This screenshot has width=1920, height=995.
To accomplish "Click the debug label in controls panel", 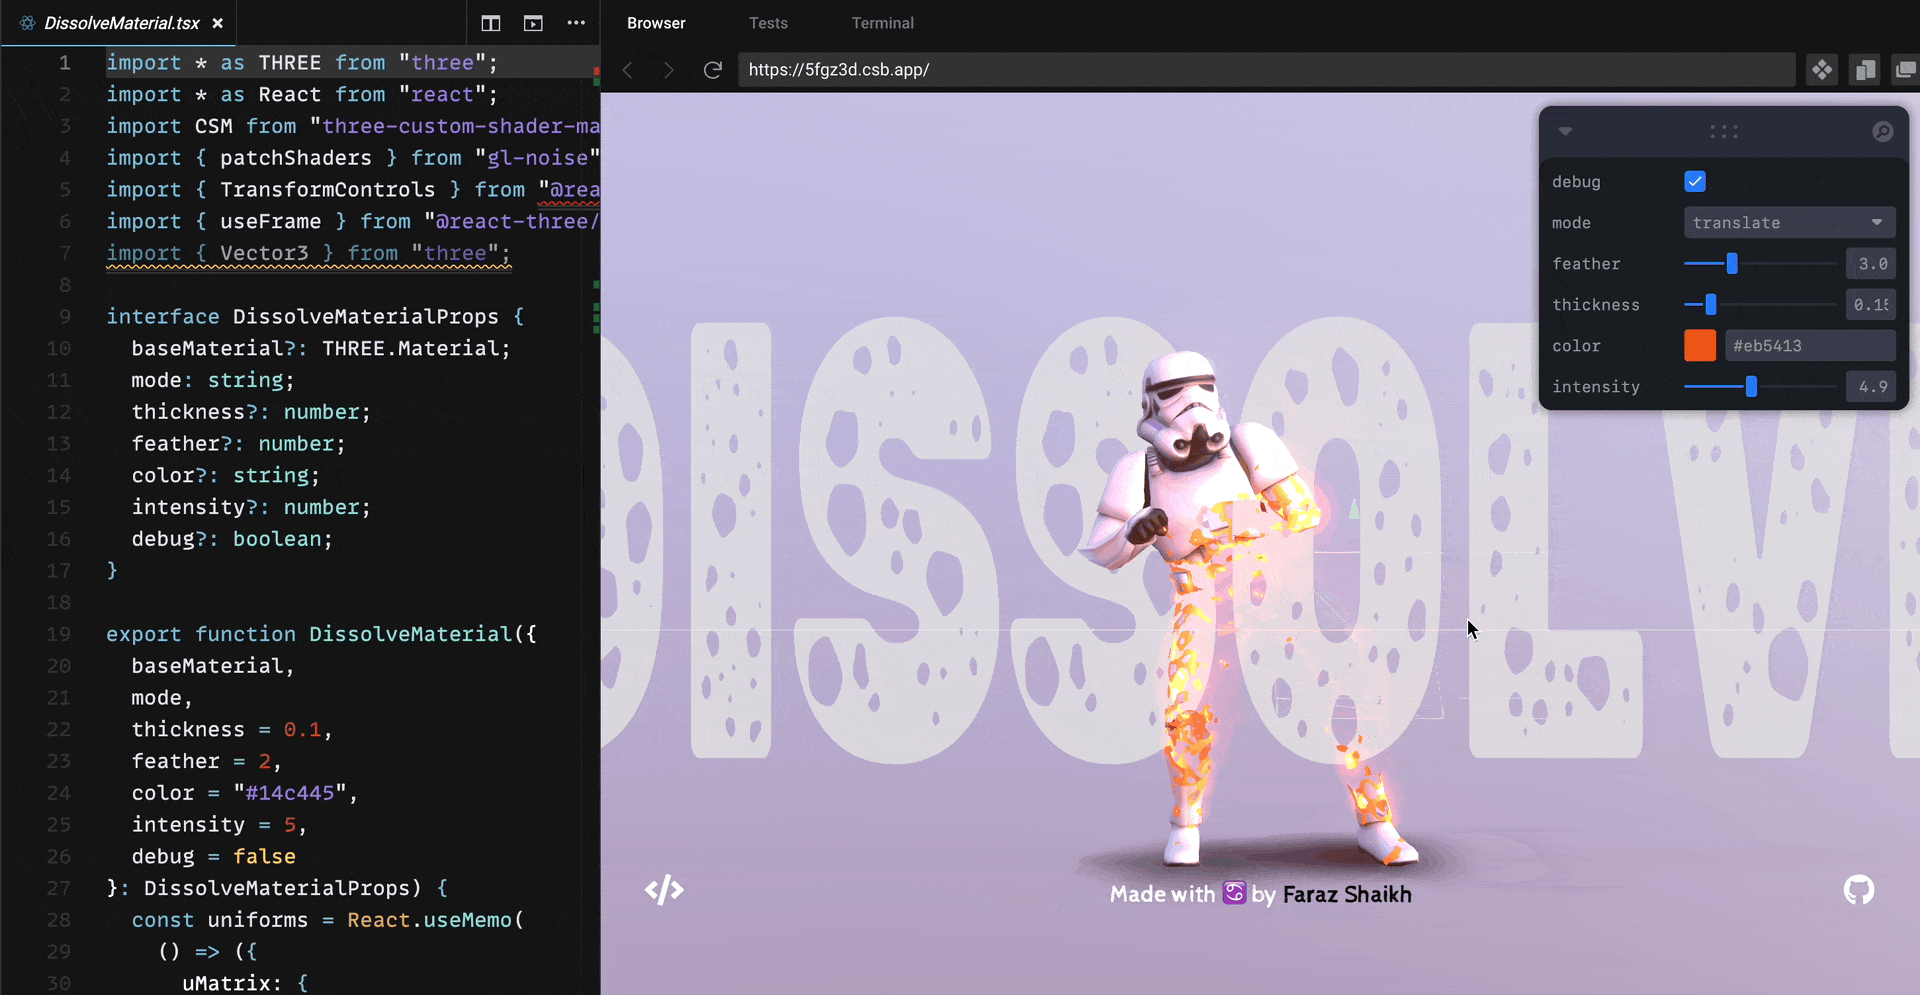I will click(x=1576, y=181).
